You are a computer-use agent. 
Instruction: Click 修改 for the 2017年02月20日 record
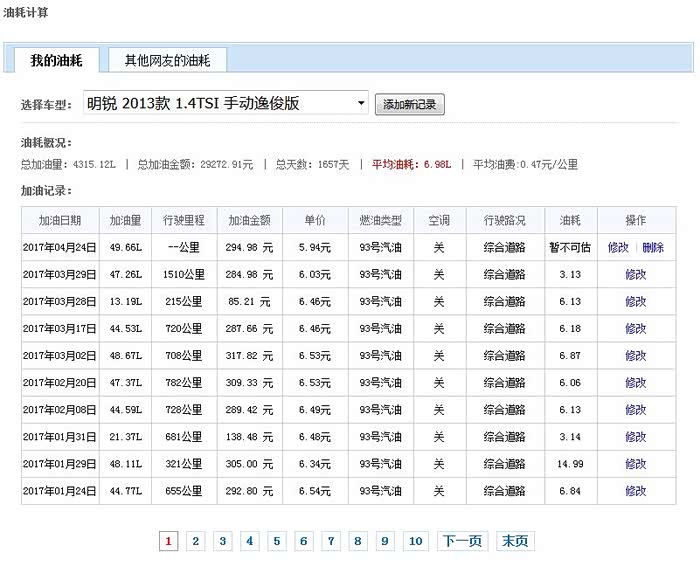635,382
